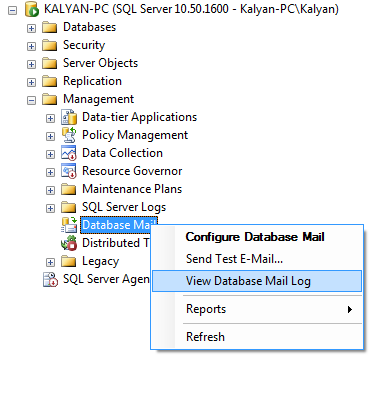The image size is (382, 411).
Task: Expand the Data Collection node
Action: tap(50, 155)
